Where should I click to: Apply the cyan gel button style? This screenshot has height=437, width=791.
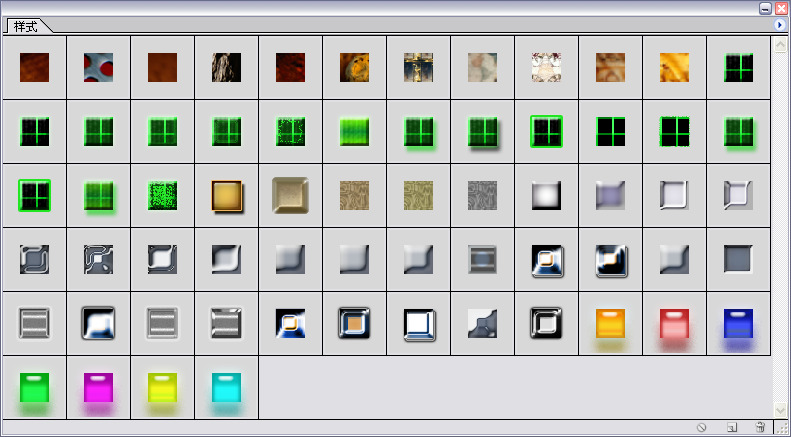point(227,388)
